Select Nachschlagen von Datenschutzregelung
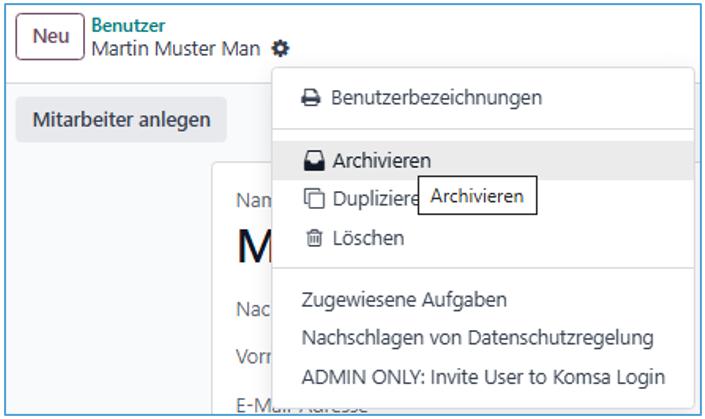 click(x=477, y=338)
